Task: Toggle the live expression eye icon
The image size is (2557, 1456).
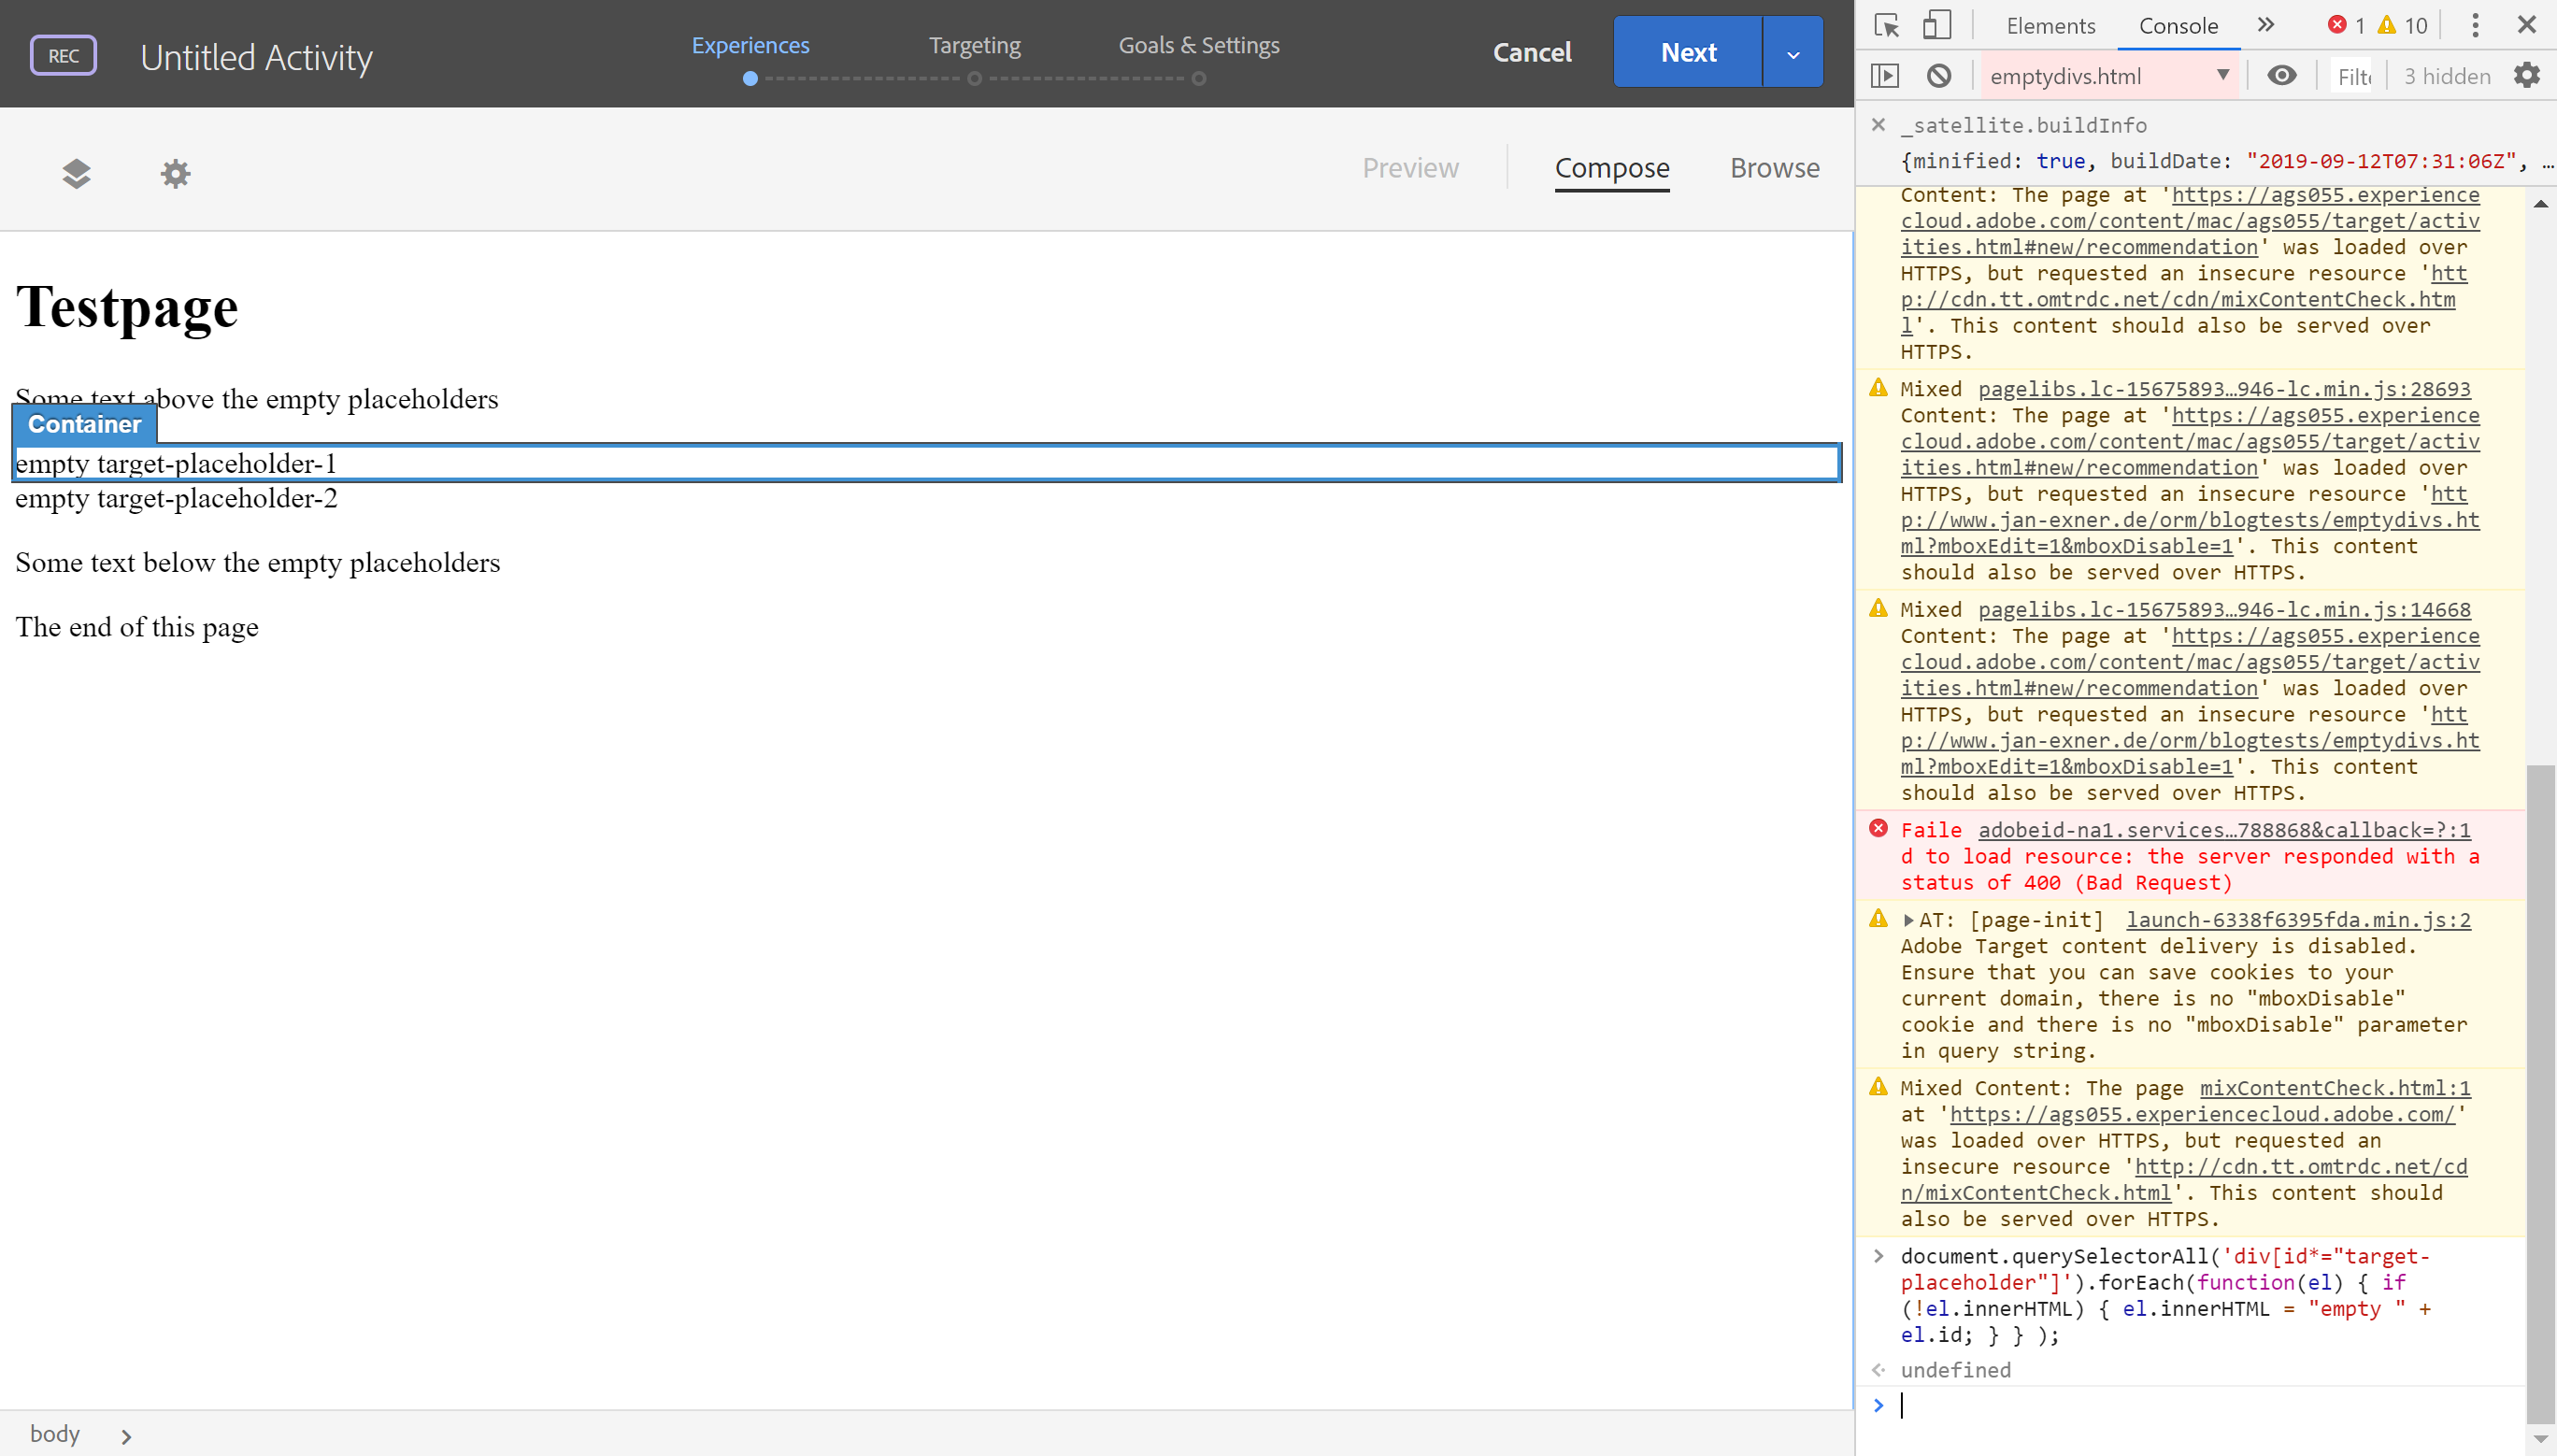Action: click(2281, 75)
